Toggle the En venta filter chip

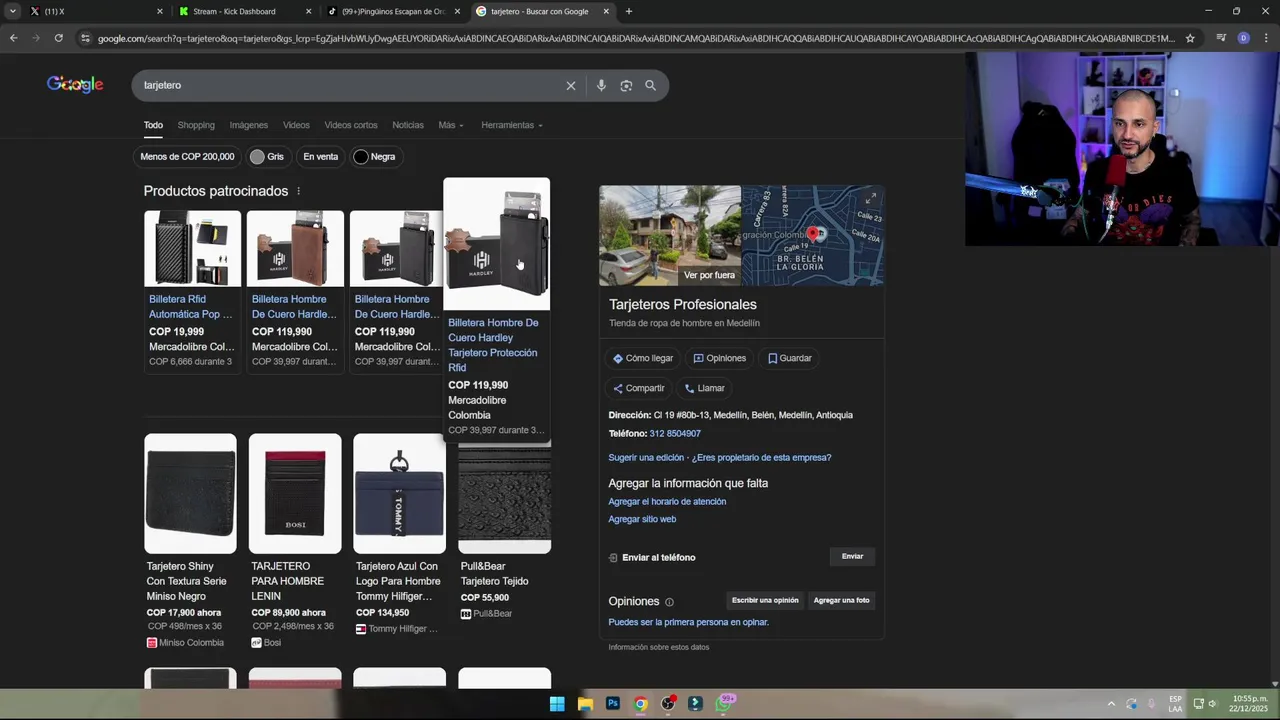[x=321, y=157]
